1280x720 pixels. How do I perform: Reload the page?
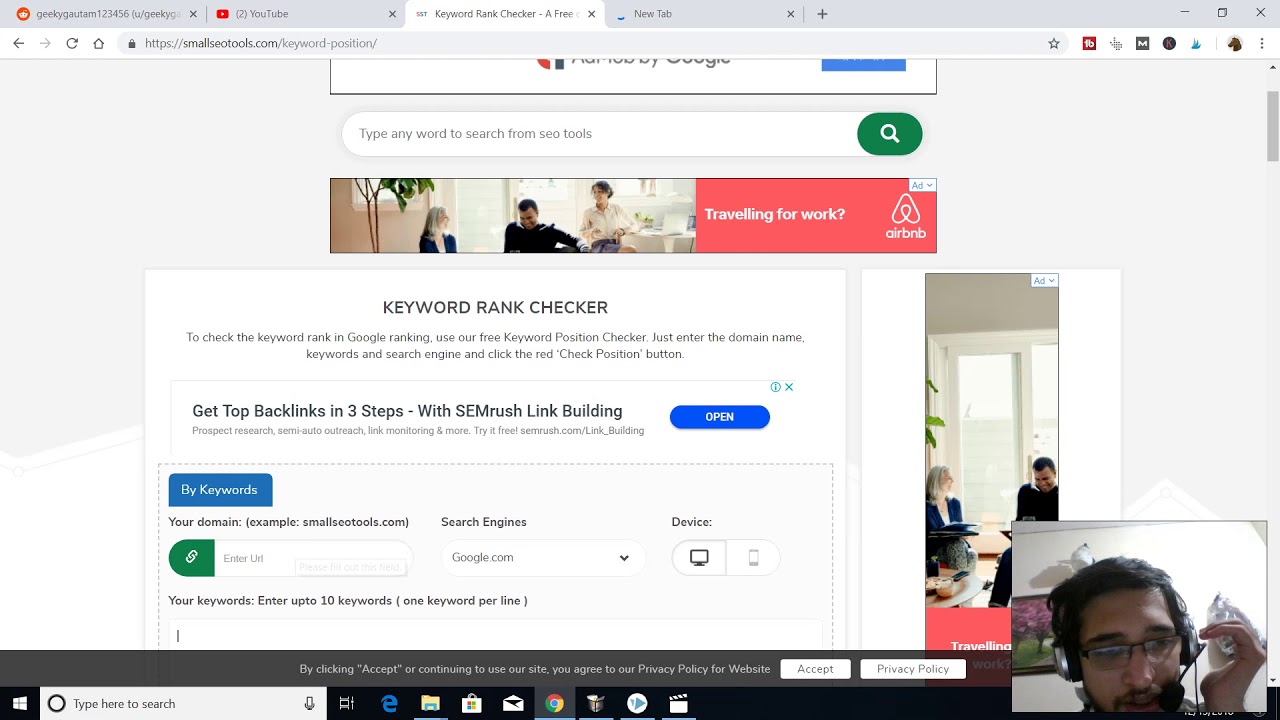[72, 44]
